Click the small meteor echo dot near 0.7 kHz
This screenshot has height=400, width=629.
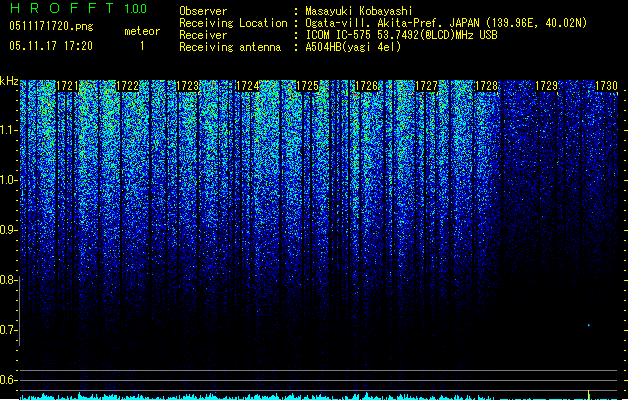tap(588, 325)
